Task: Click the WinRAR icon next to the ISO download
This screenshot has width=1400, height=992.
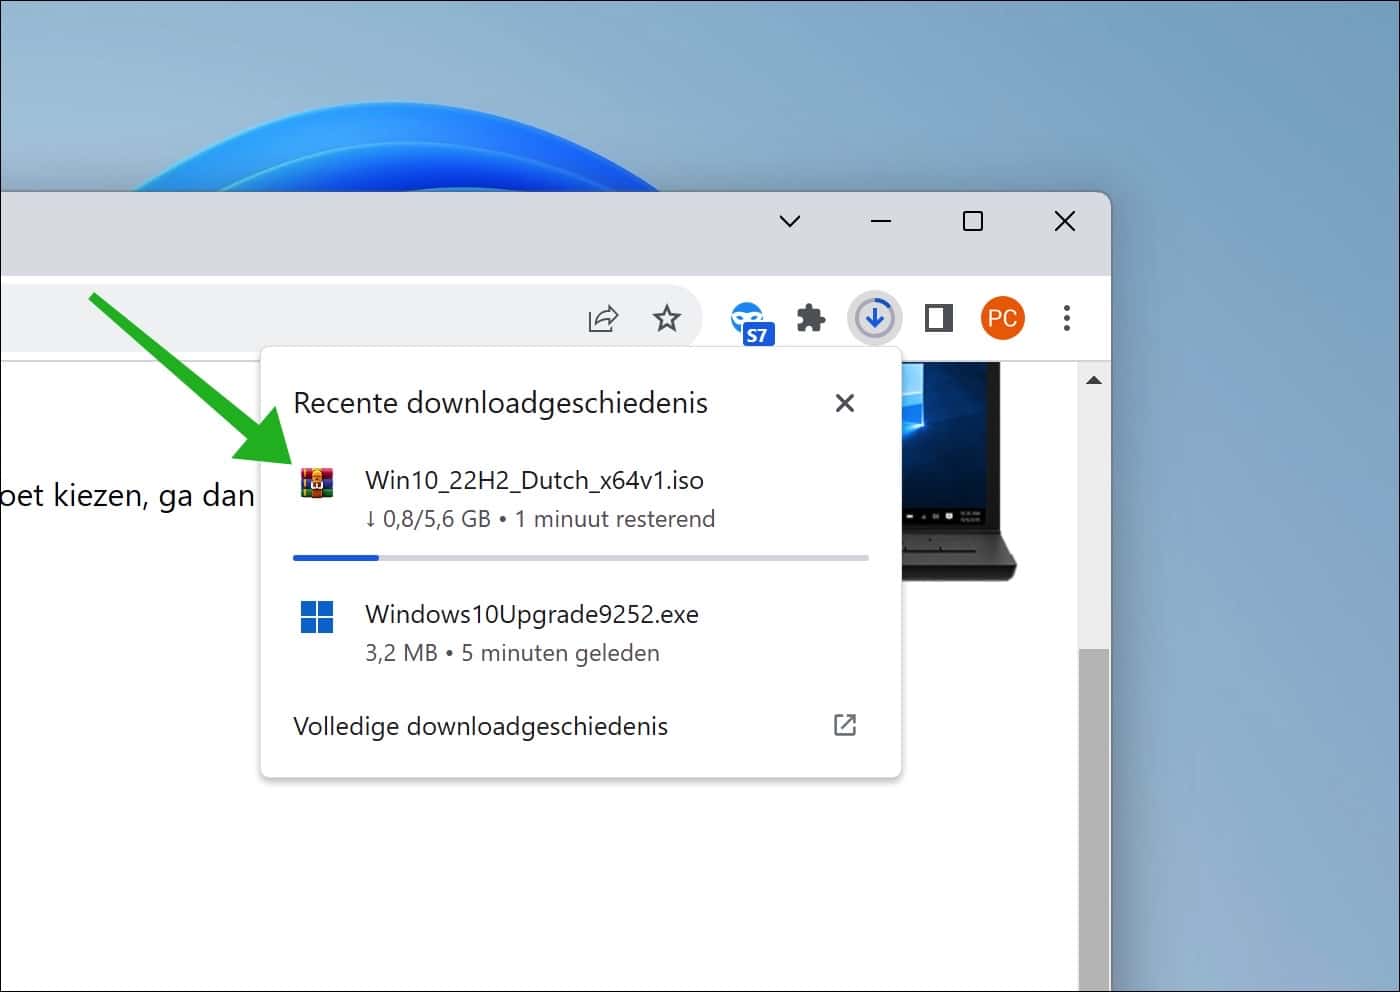Action: tap(317, 482)
